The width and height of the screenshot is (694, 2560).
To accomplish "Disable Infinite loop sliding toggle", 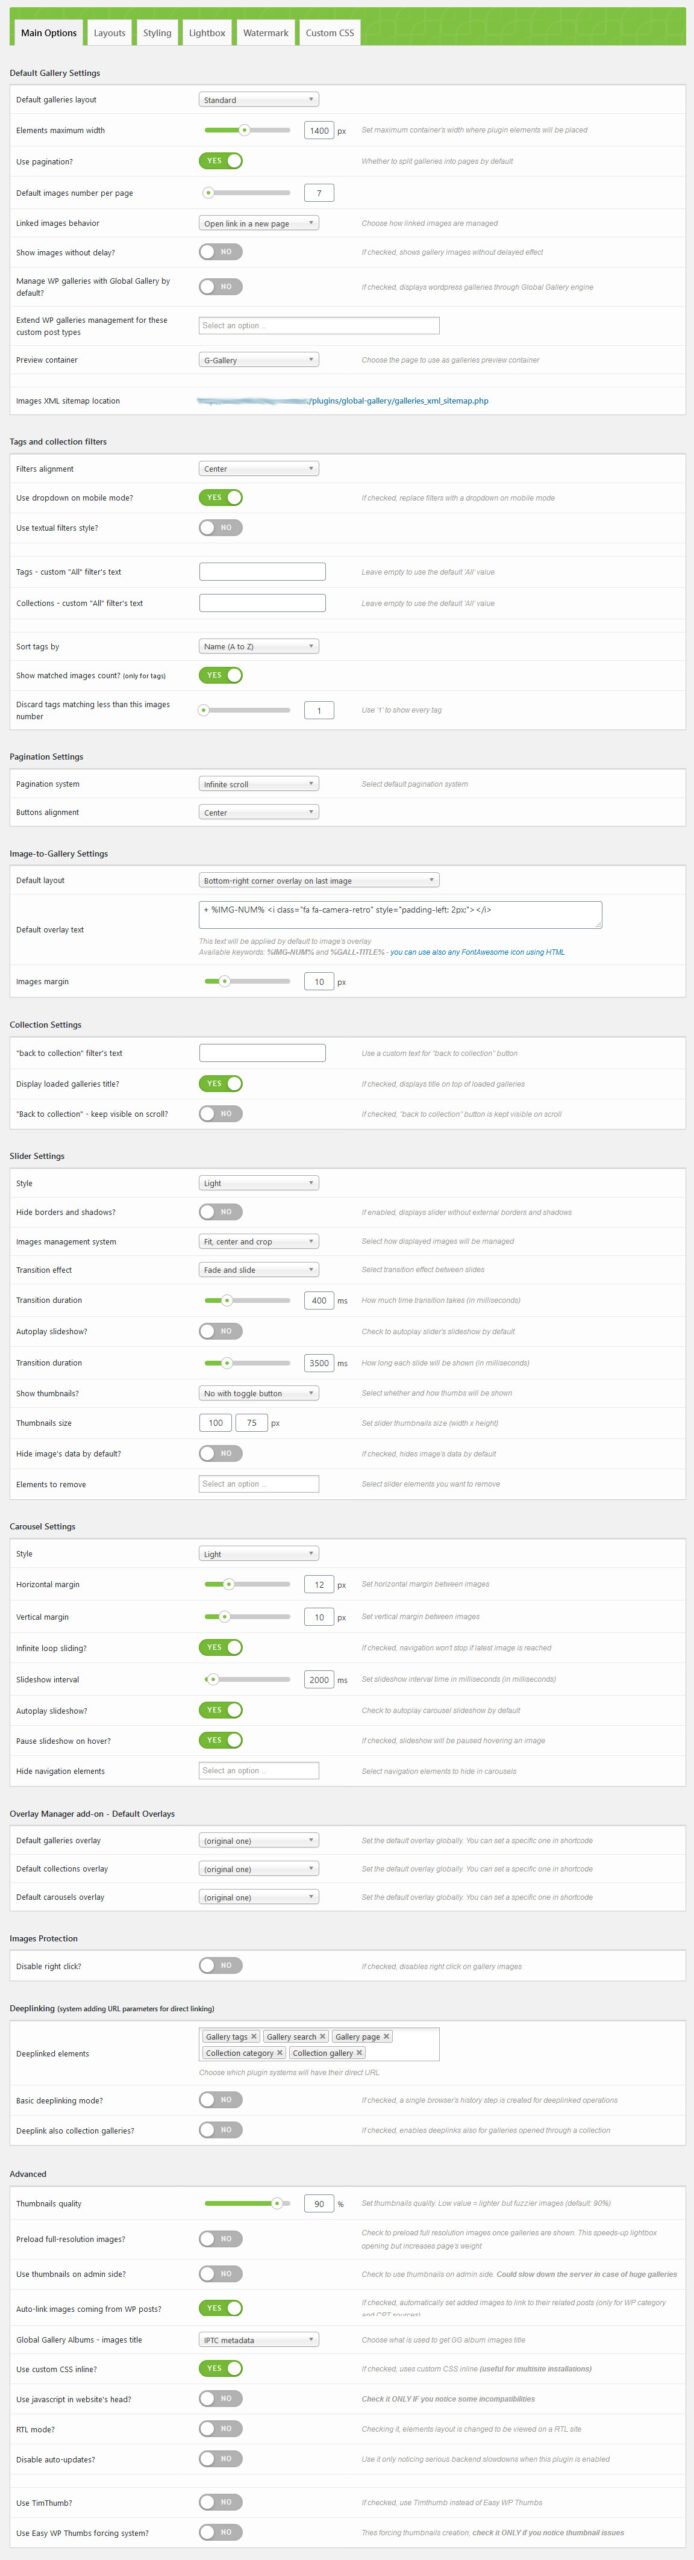I will [x=221, y=1647].
